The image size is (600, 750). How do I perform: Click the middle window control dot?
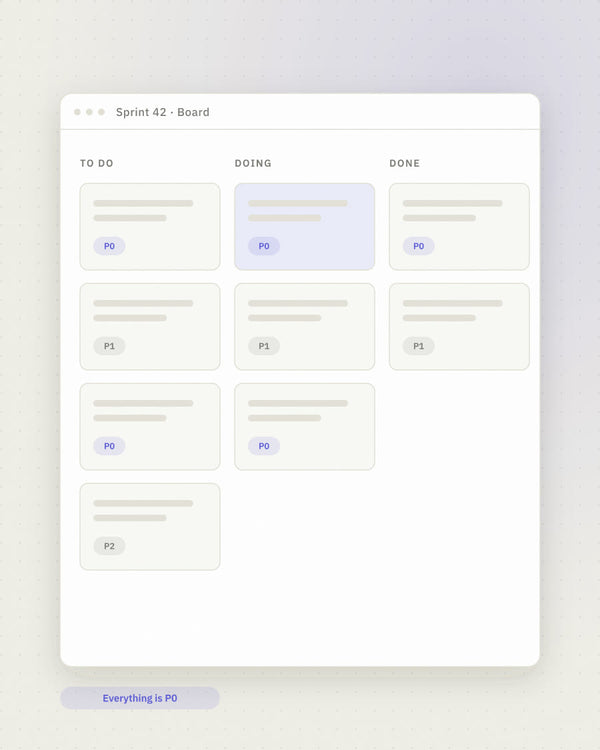[89, 112]
